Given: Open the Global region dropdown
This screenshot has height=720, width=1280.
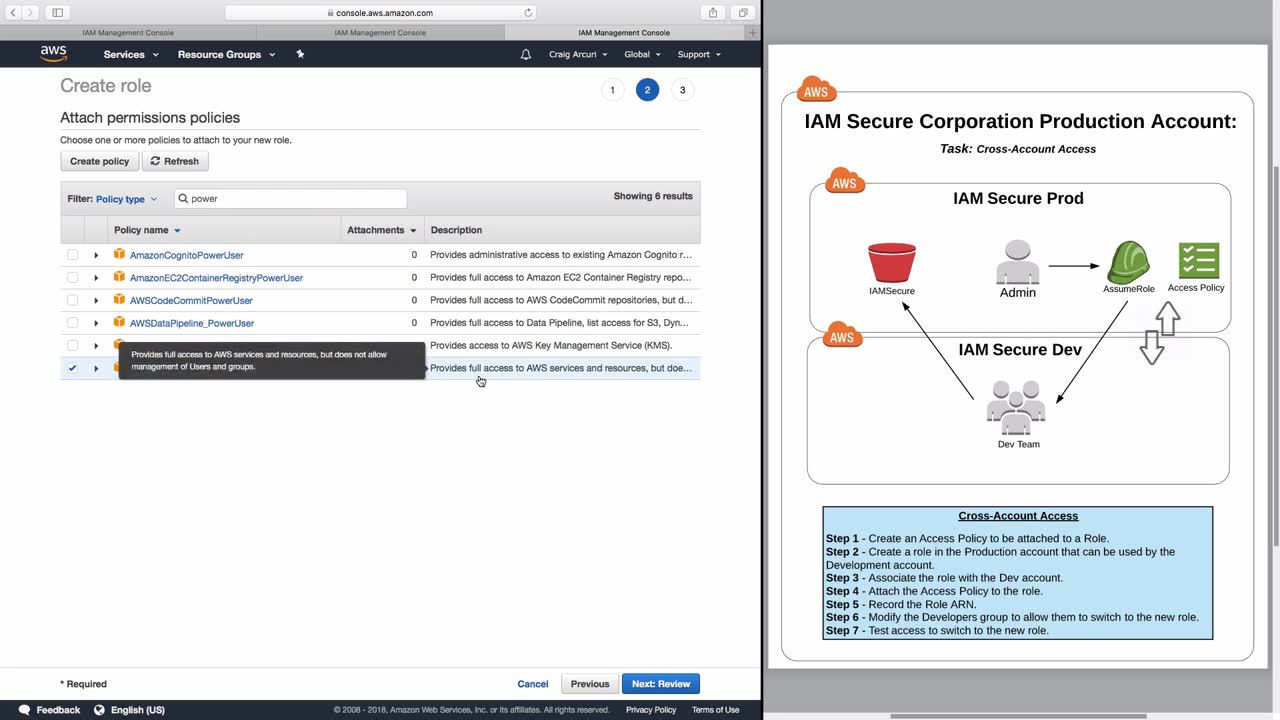Looking at the screenshot, I should [642, 54].
